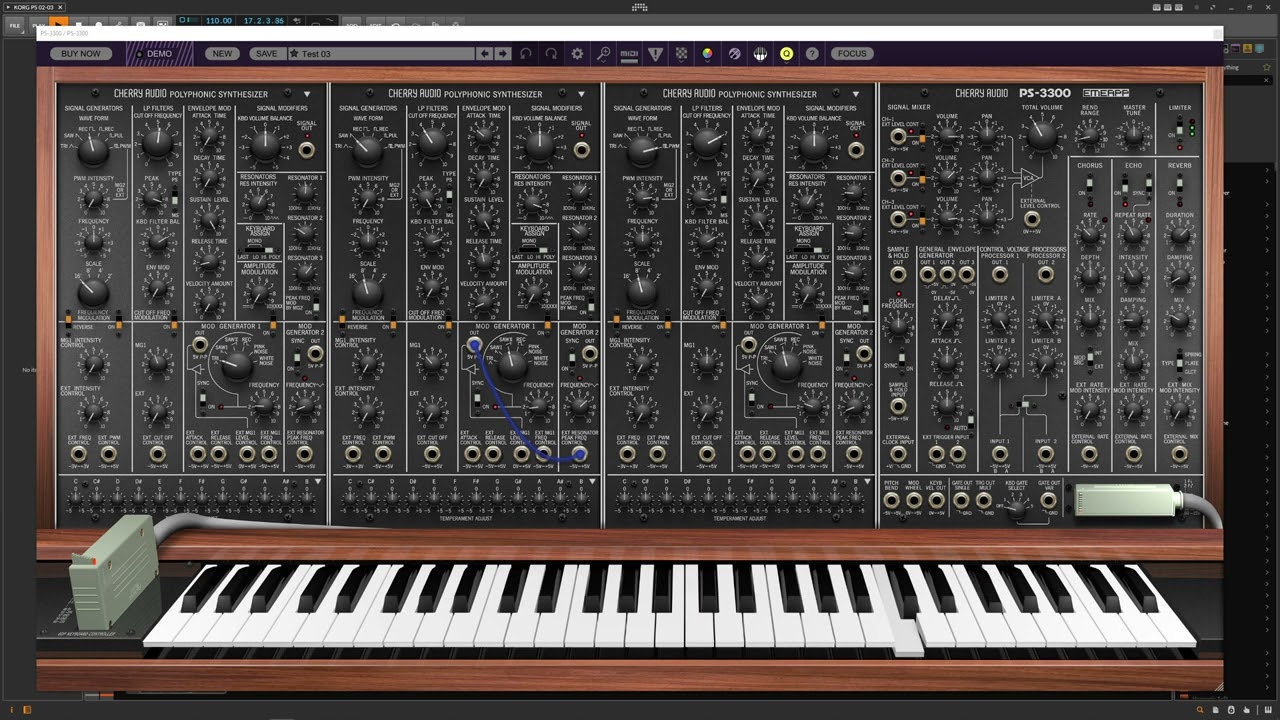This screenshot has height=720, width=1280.
Task: Click the undo arrow icon in toolbar
Action: pyautogui.click(x=526, y=54)
